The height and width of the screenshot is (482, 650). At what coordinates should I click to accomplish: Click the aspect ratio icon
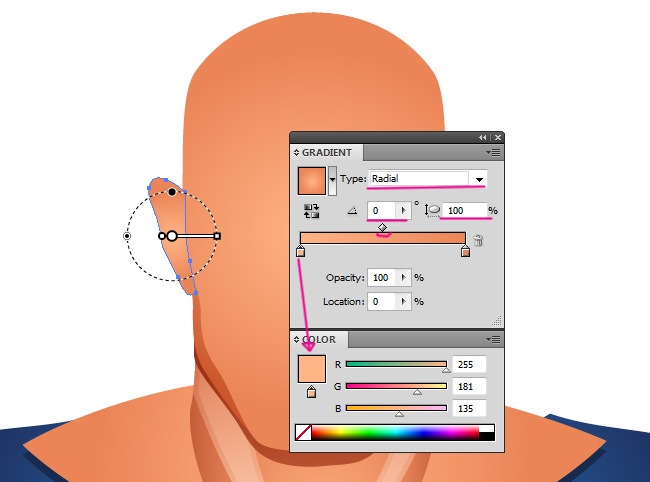pos(432,211)
